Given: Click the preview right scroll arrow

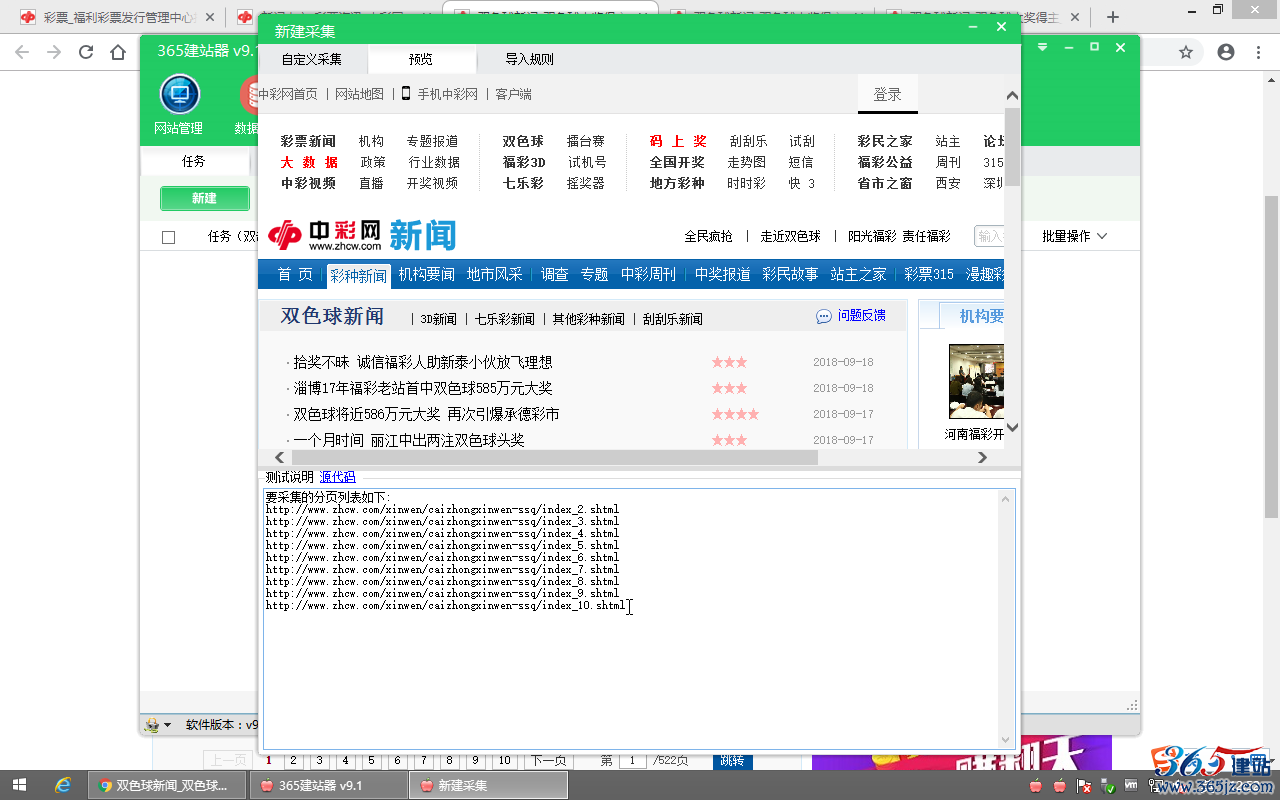Looking at the screenshot, I should [982, 457].
